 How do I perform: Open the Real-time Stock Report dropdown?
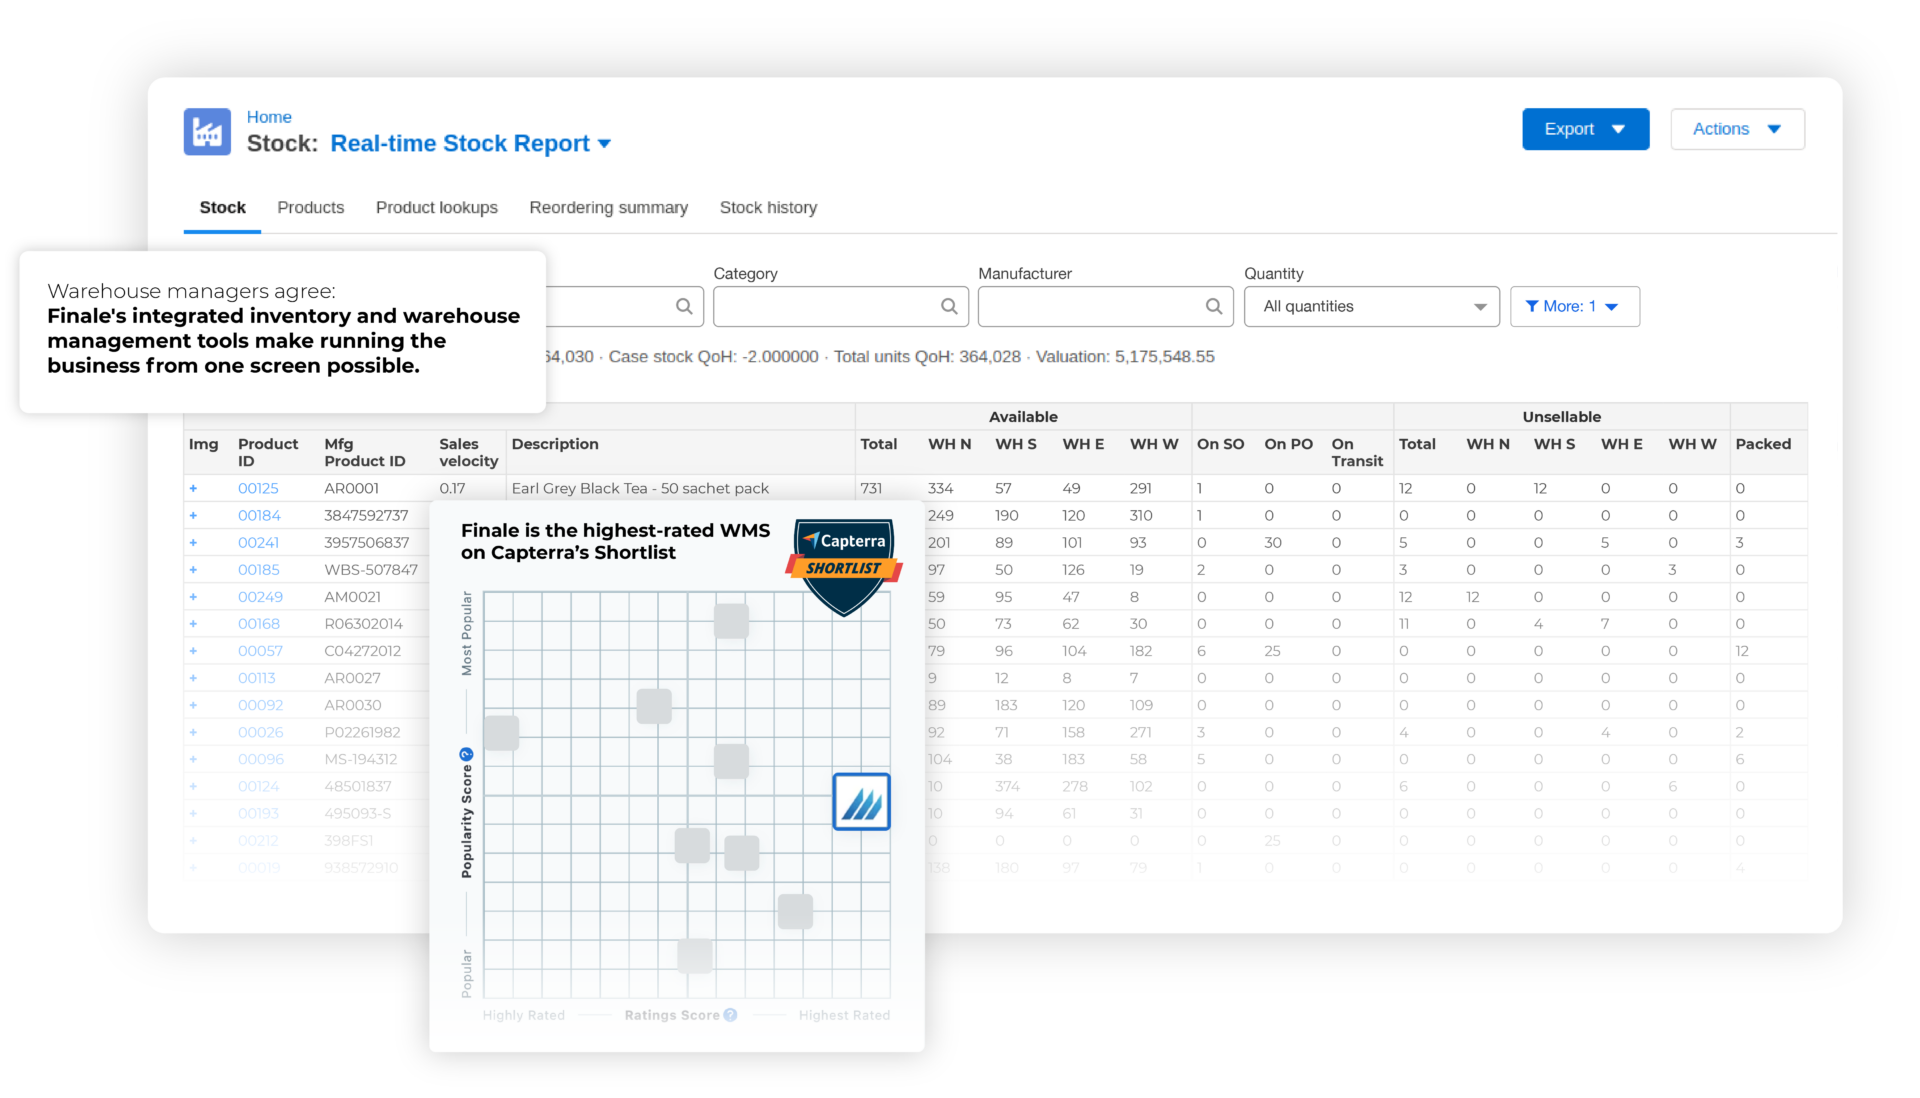[x=471, y=144]
